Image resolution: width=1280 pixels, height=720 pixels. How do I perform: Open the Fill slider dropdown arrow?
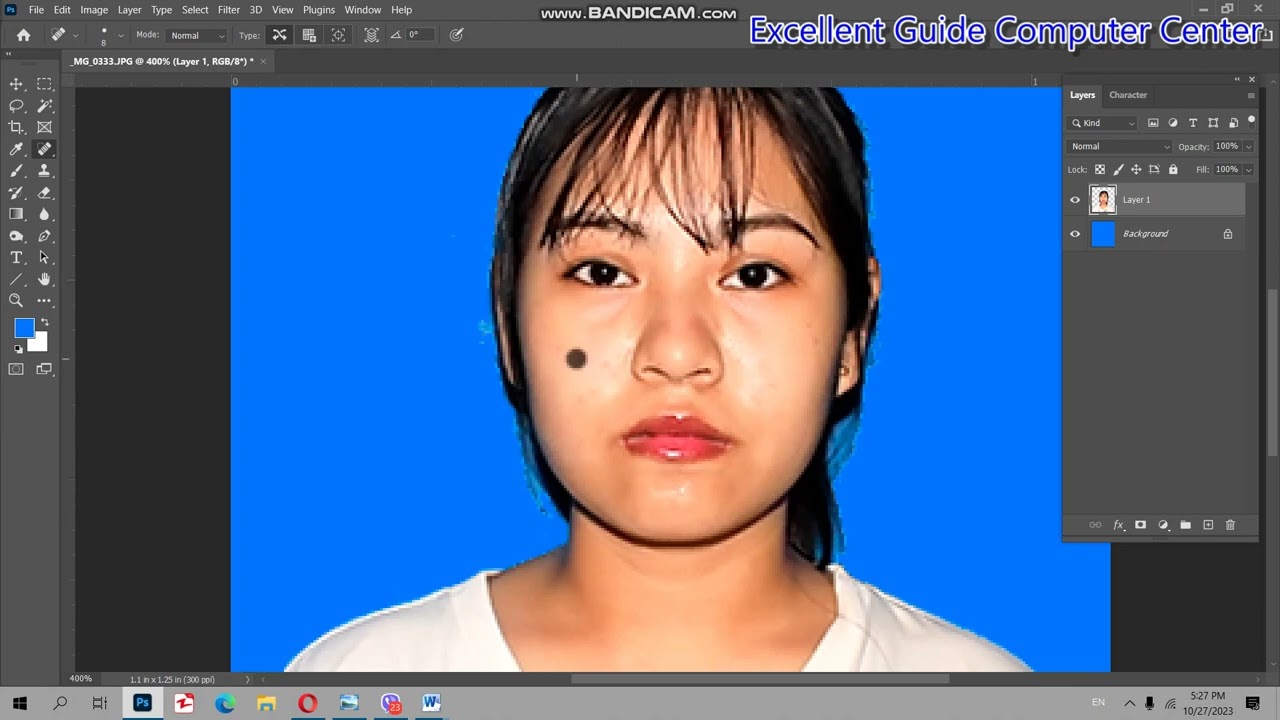coord(1249,170)
